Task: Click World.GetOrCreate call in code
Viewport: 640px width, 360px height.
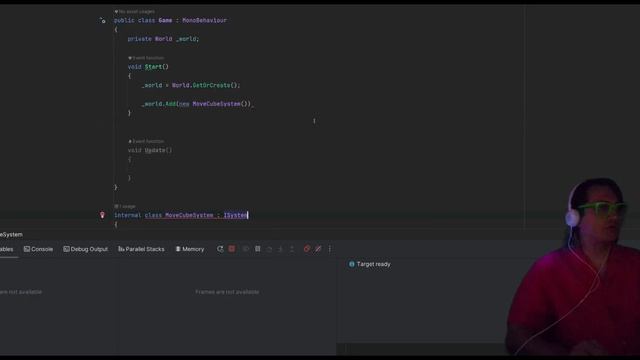Action: click(x=206, y=85)
